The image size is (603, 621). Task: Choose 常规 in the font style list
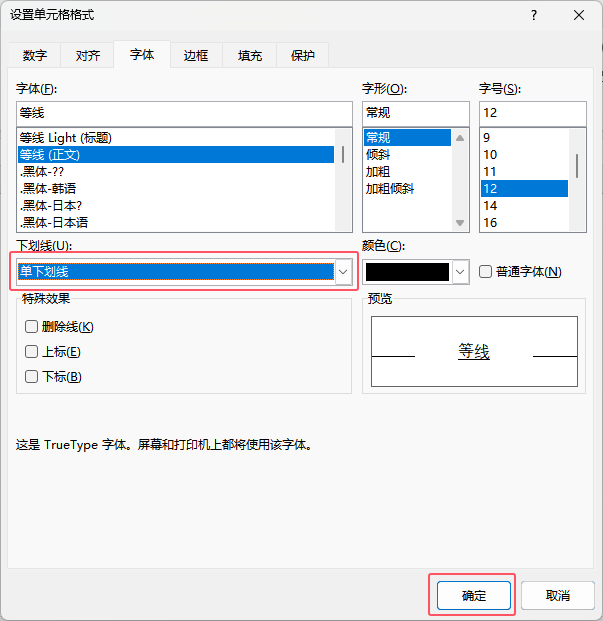click(x=407, y=138)
